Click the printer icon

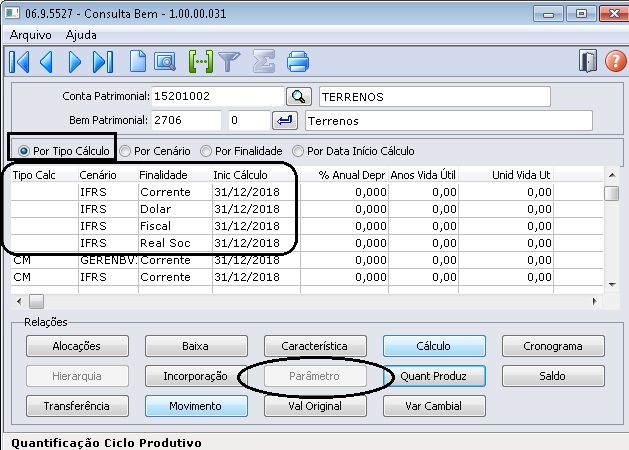[298, 62]
